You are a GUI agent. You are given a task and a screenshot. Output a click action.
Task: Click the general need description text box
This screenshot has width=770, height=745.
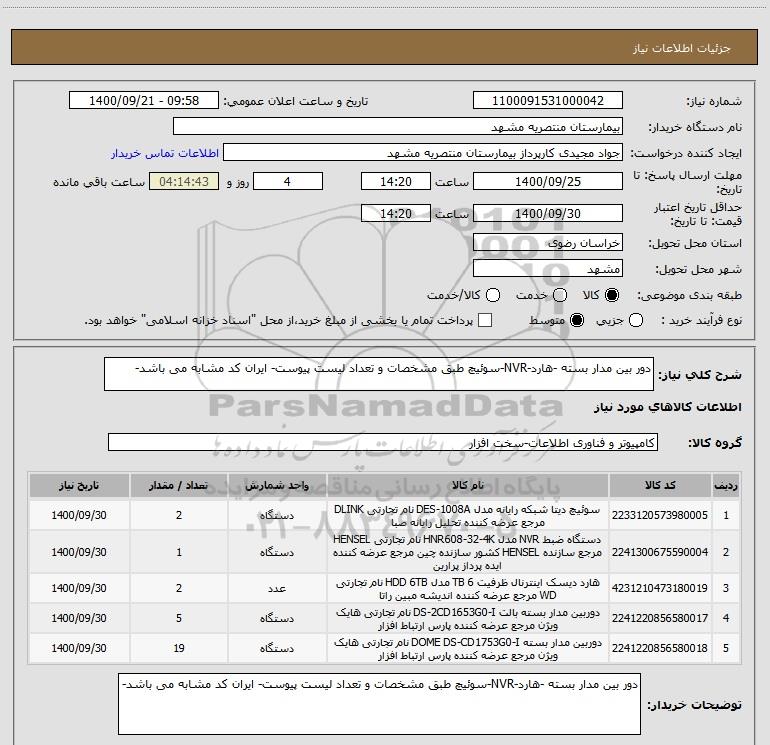379,374
